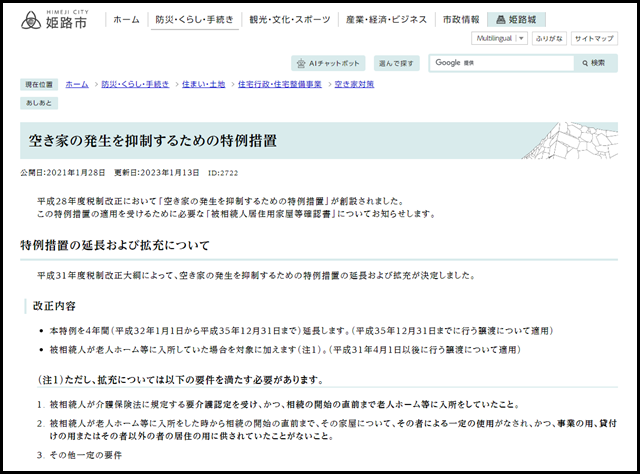Click the 検索 search button
Screen dimensions: 640x474
(596, 63)
